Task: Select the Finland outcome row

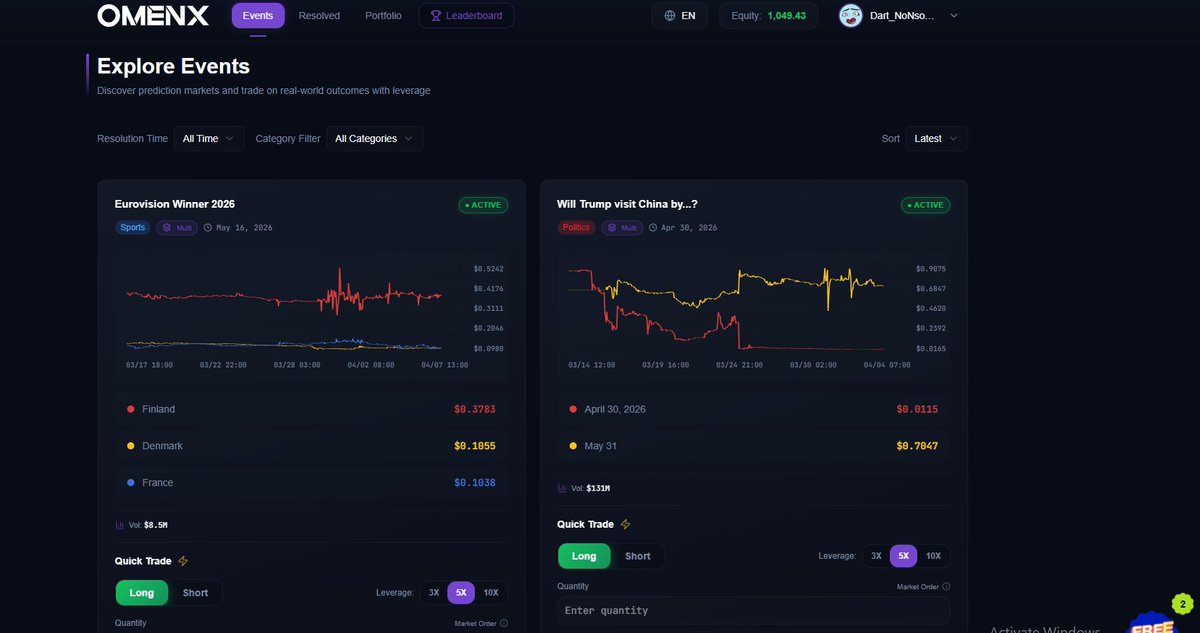Action: 311,409
